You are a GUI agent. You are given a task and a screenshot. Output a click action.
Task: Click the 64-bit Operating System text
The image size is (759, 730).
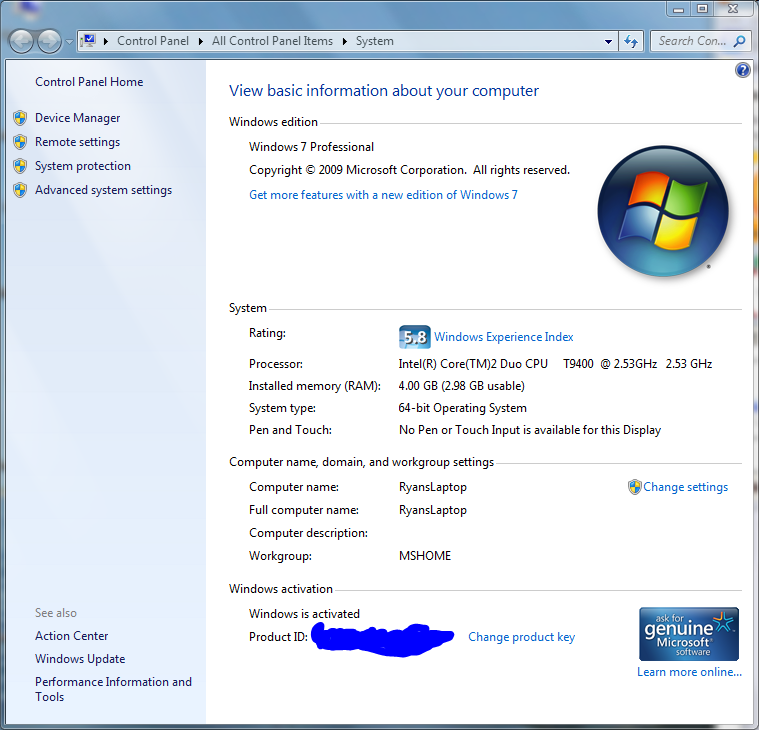point(462,408)
